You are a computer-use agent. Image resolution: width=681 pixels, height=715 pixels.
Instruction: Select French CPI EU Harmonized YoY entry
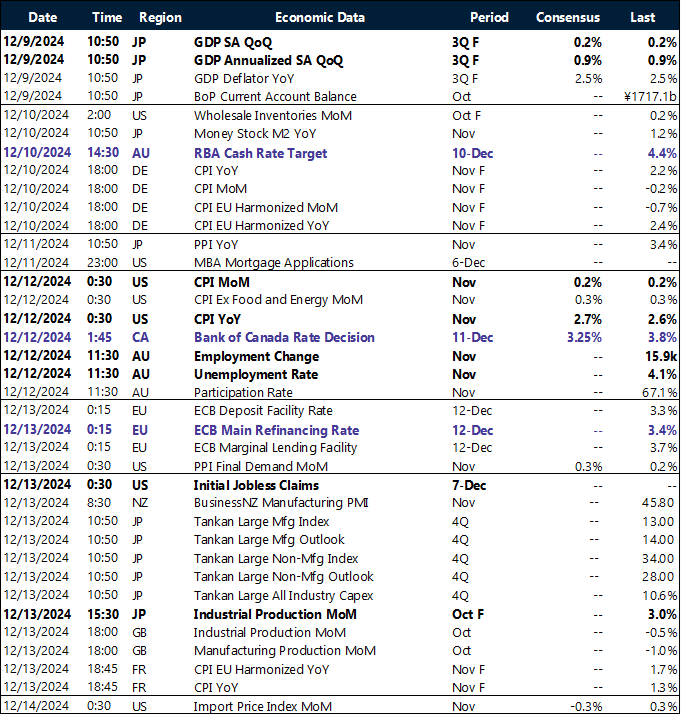click(x=261, y=669)
